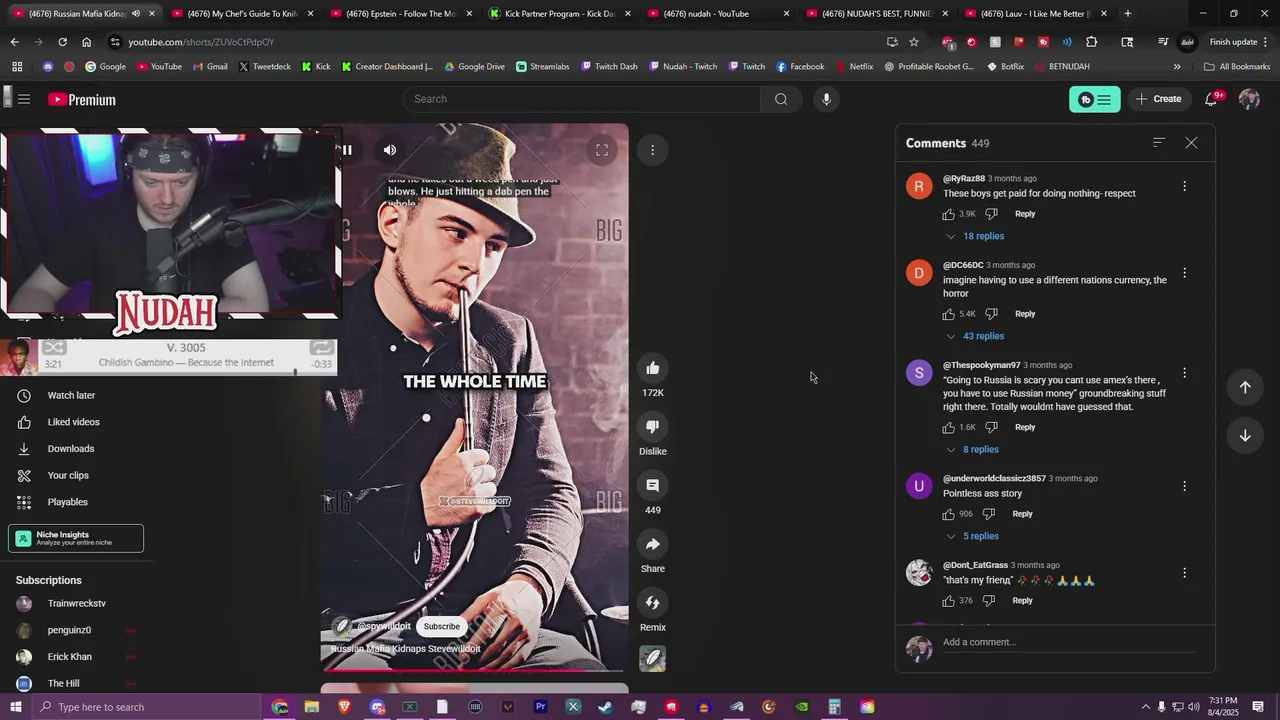Open YouTube notifications bell

tap(1211, 99)
